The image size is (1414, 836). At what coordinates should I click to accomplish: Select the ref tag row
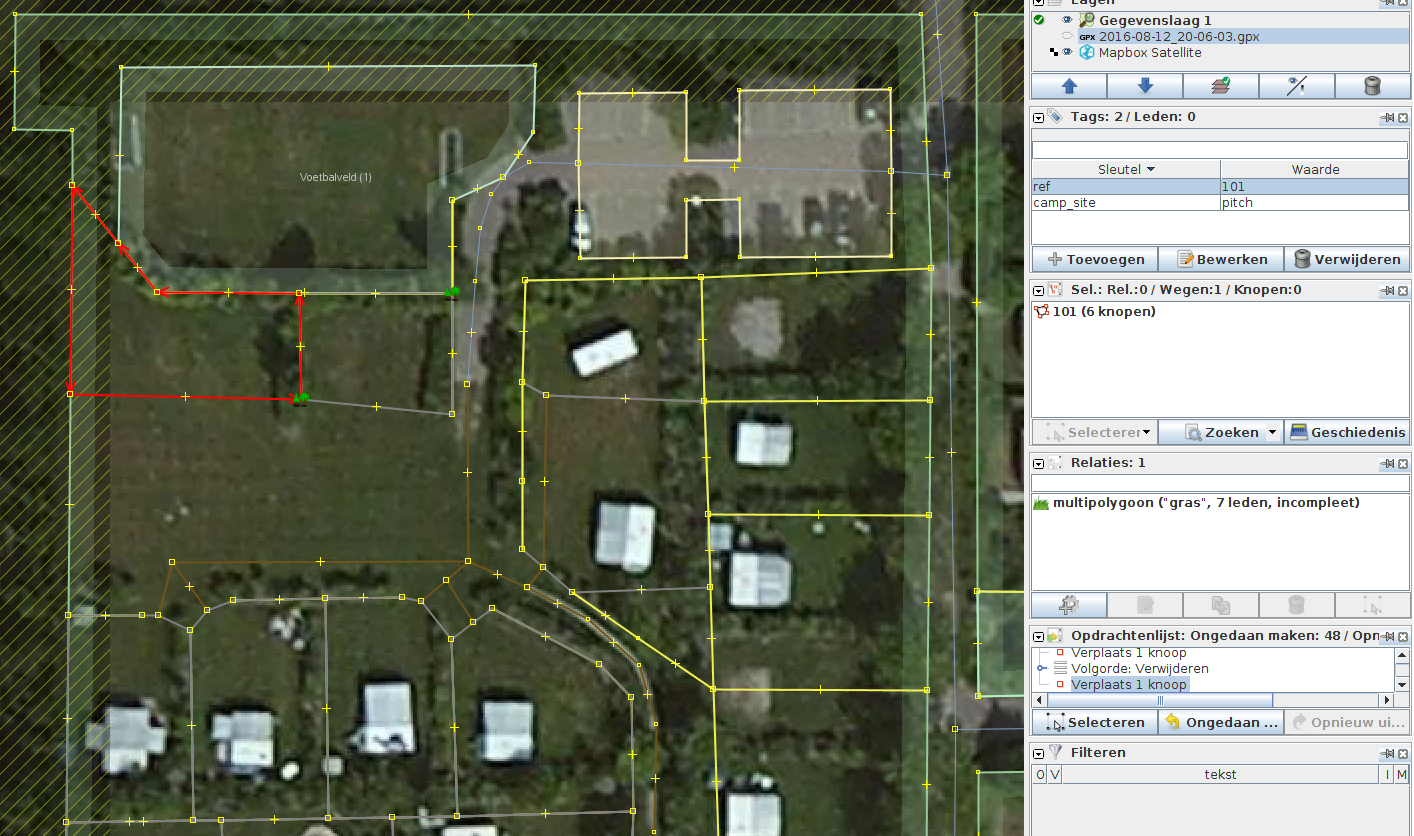pyautogui.click(x=1220, y=186)
